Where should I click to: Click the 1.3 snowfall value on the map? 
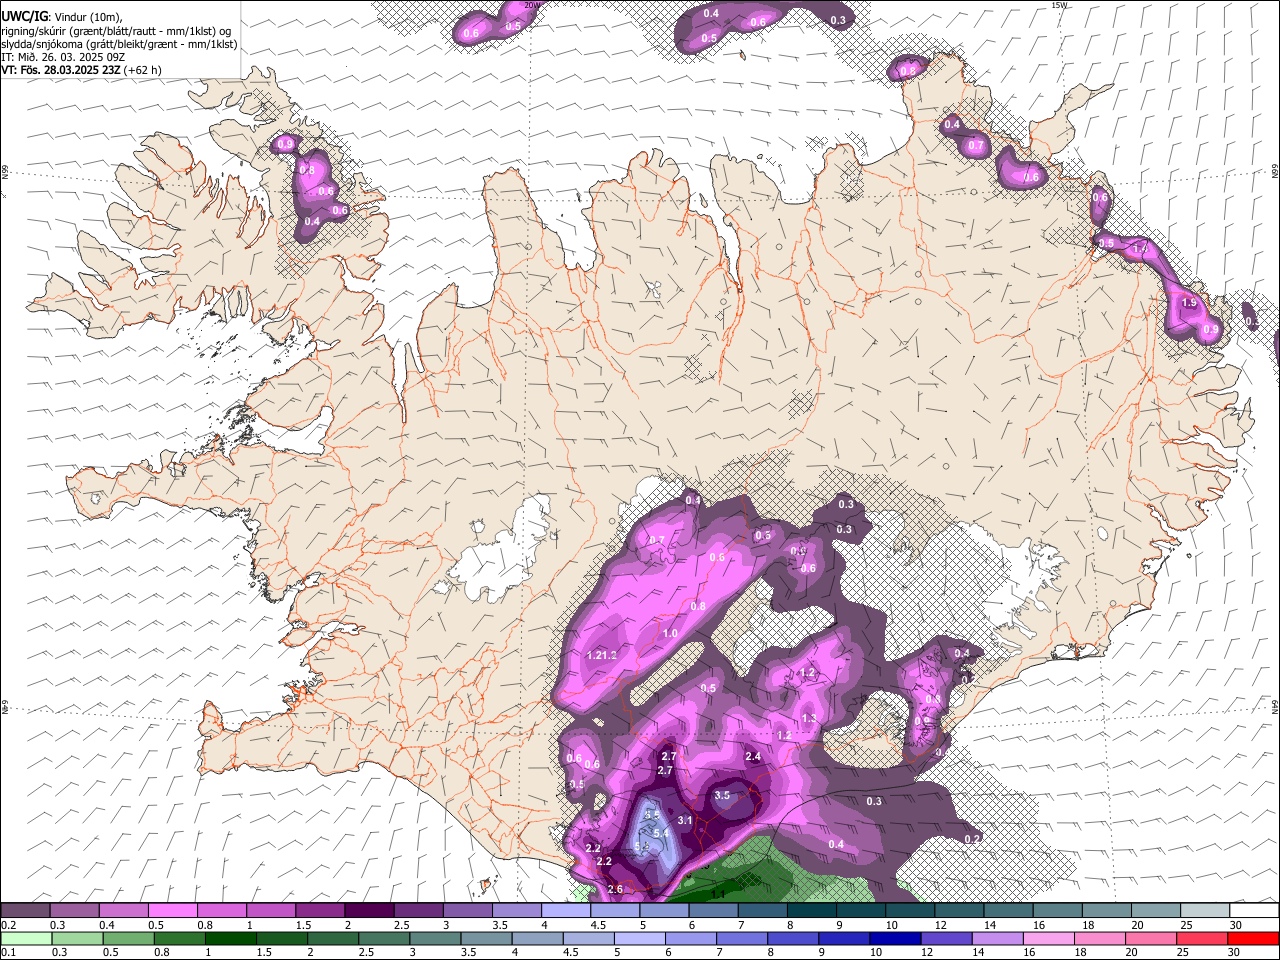(x=809, y=718)
